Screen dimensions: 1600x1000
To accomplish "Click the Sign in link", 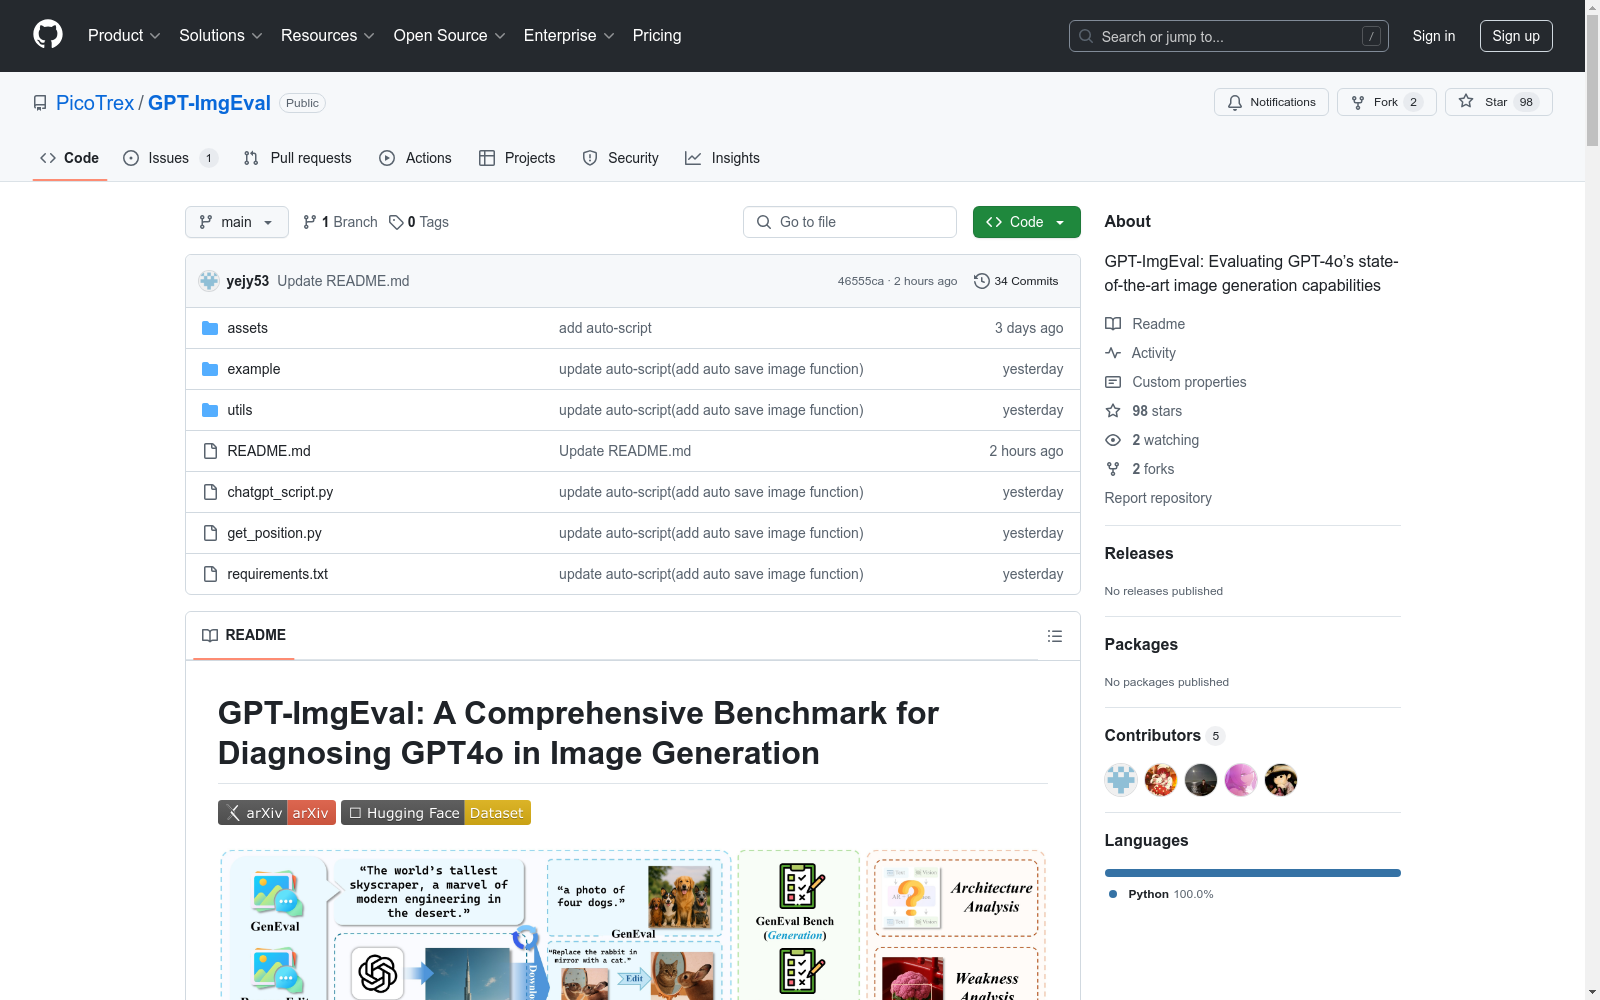I will tap(1433, 36).
